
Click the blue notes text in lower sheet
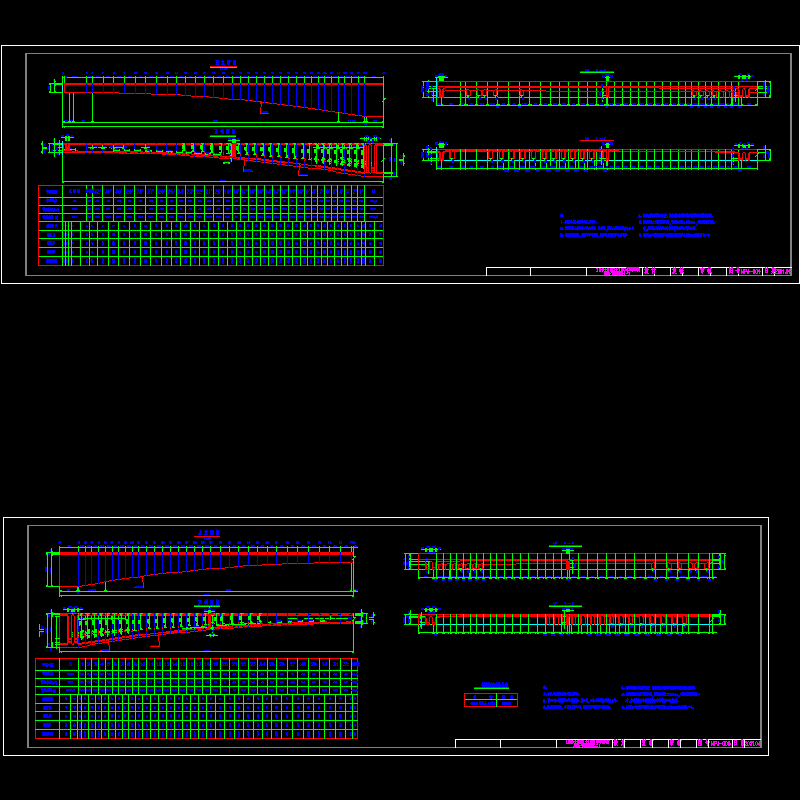pos(619,698)
